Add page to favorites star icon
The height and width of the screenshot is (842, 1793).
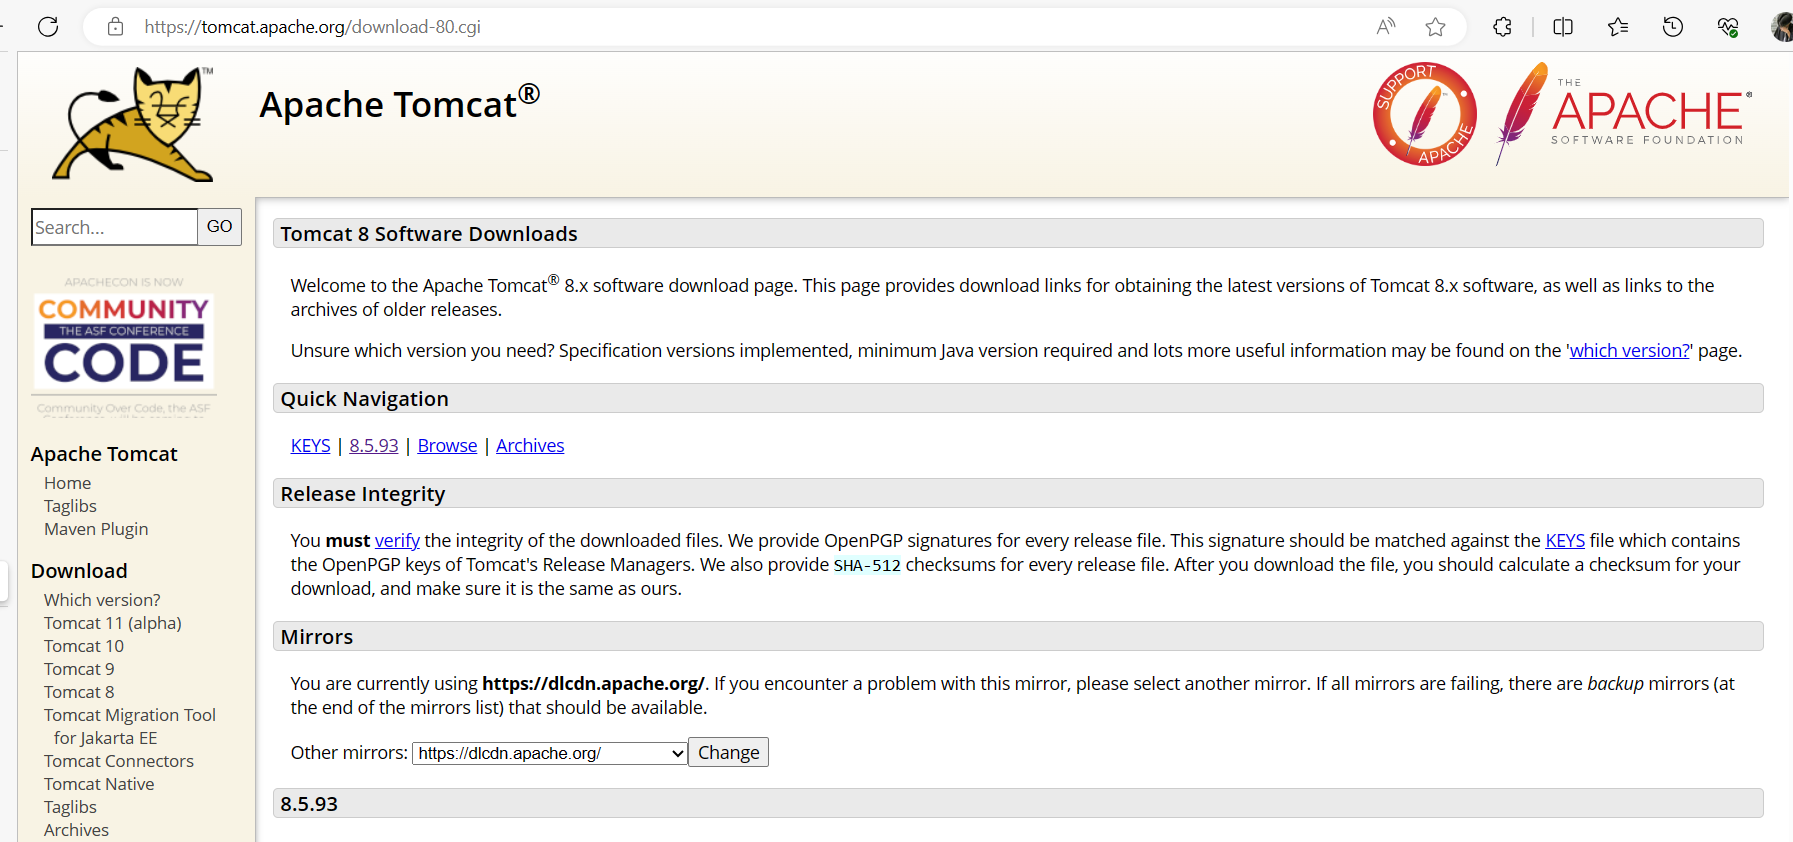(1436, 27)
